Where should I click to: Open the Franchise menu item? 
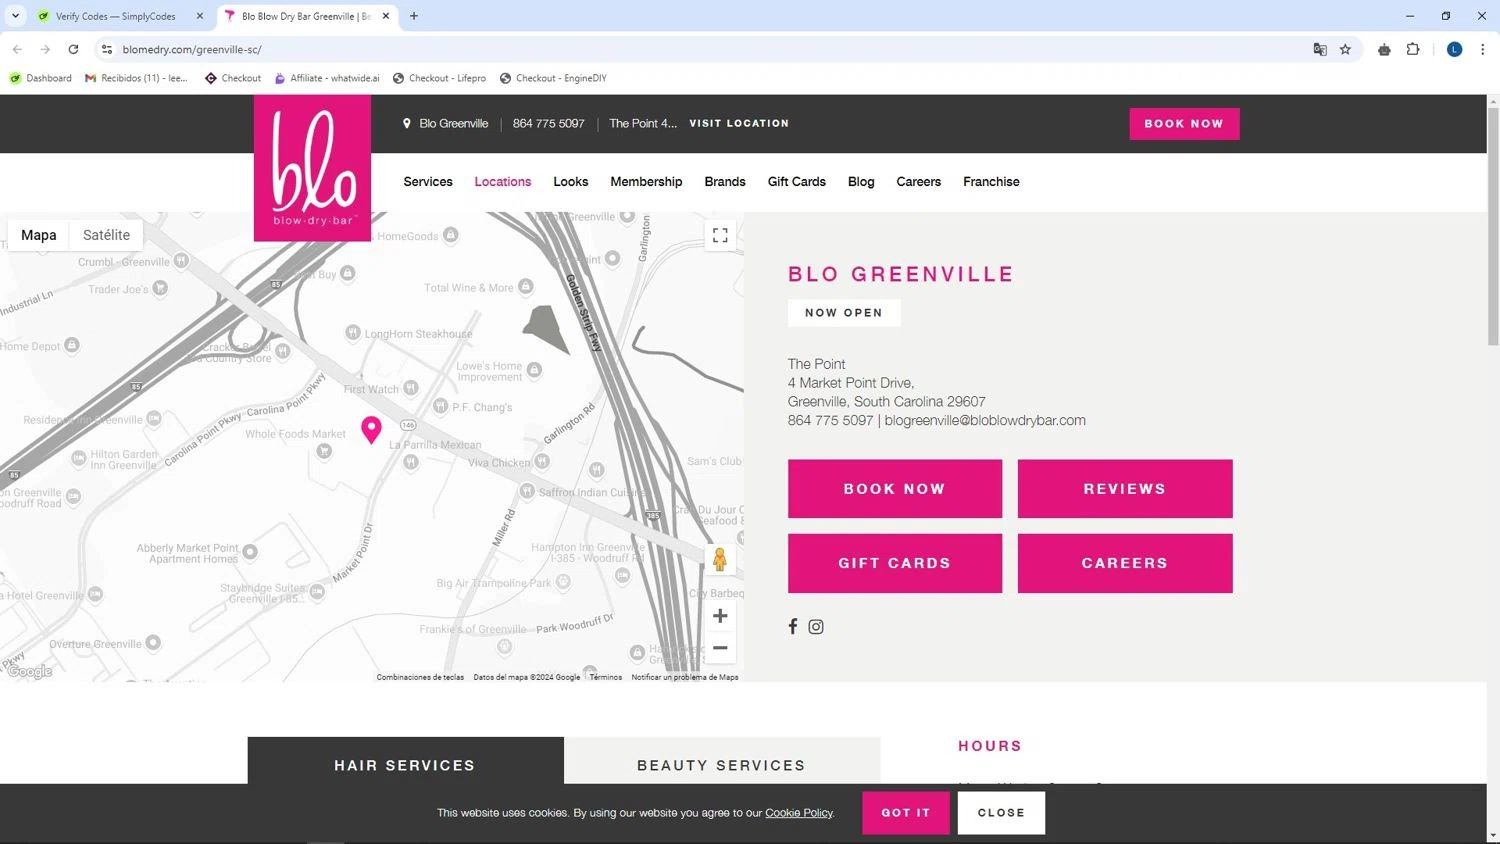pos(991,182)
